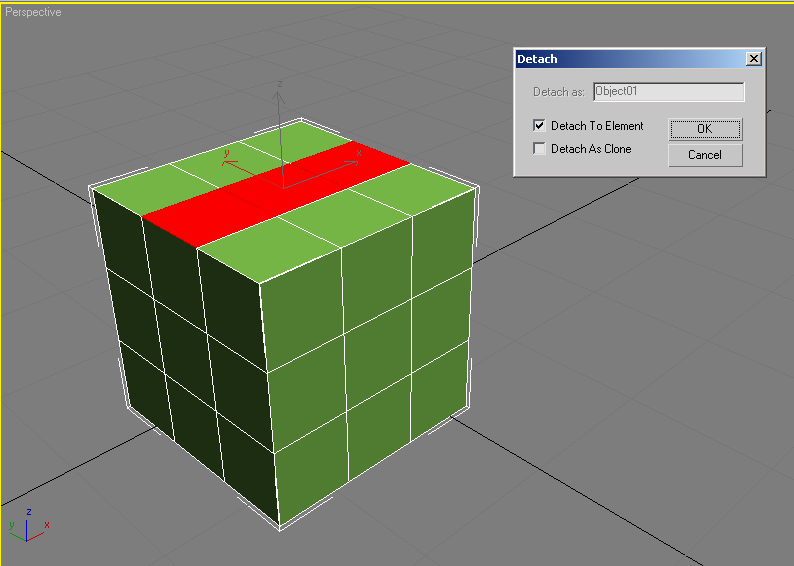
Task: Click the 'Detach as' name field
Action: tap(668, 92)
